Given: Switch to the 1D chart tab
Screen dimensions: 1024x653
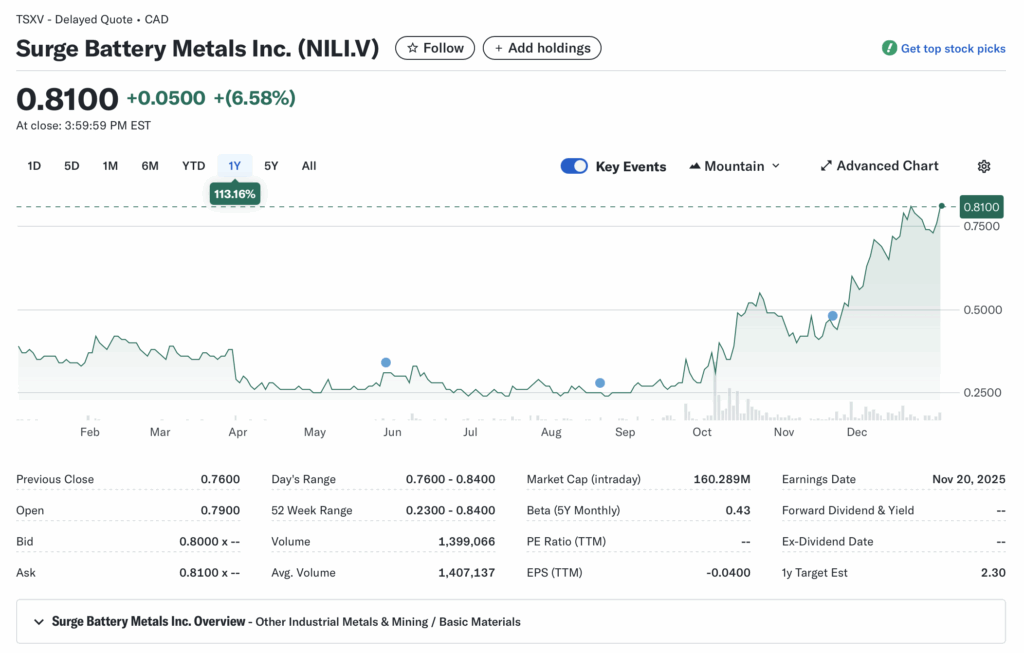Looking at the screenshot, I should click(34, 166).
